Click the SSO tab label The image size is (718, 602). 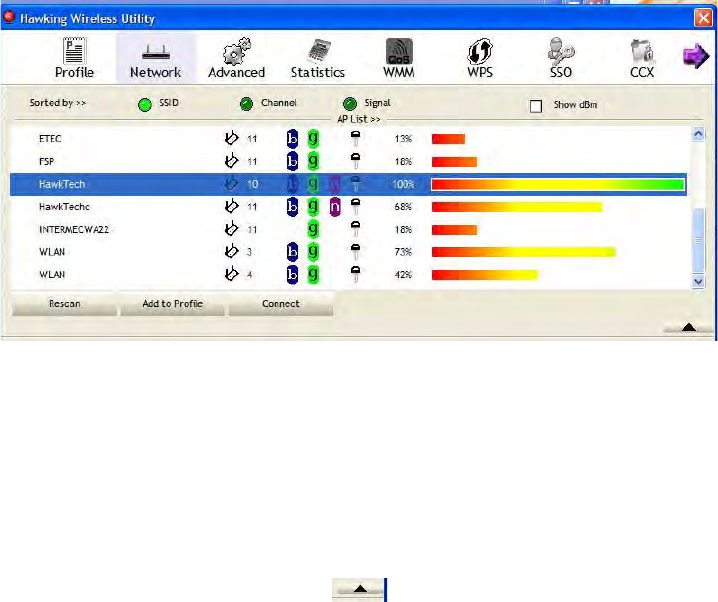pyautogui.click(x=561, y=72)
